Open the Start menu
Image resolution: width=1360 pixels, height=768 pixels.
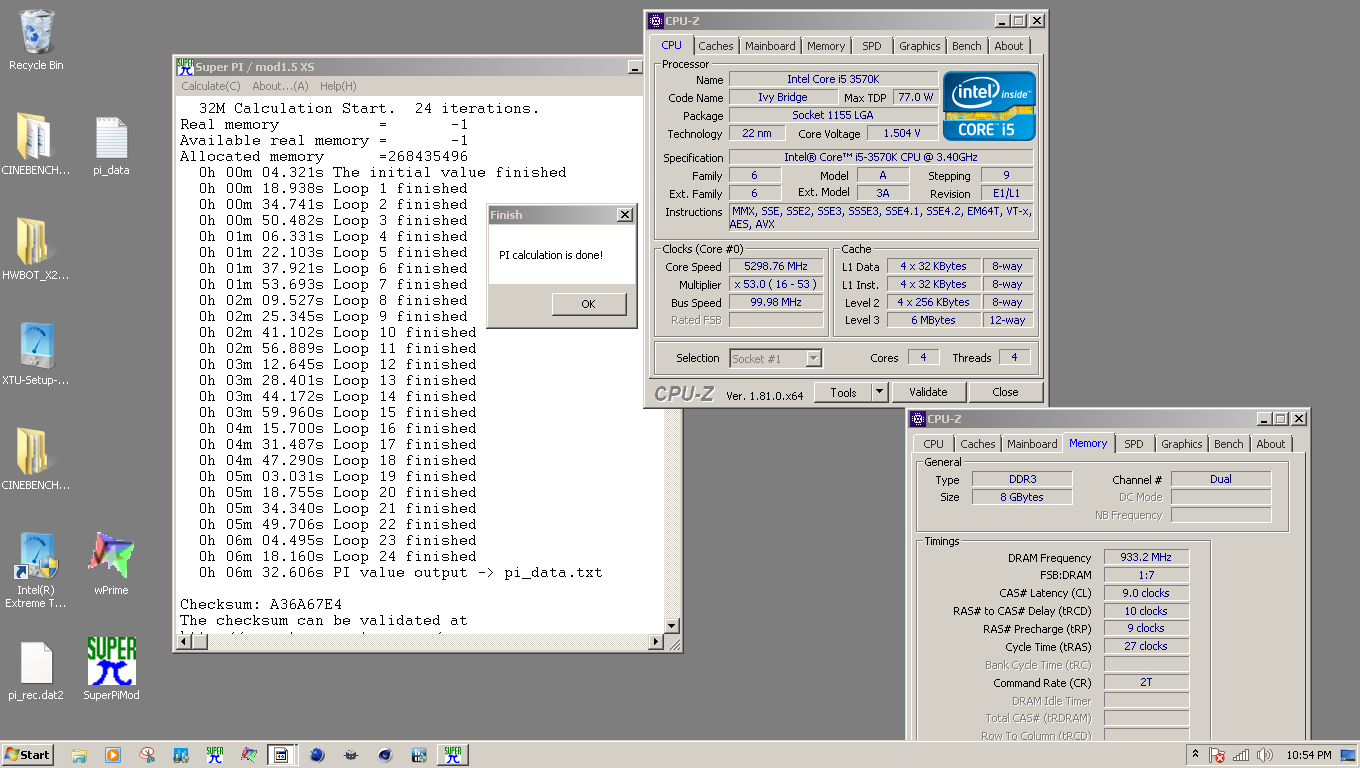tap(28, 755)
